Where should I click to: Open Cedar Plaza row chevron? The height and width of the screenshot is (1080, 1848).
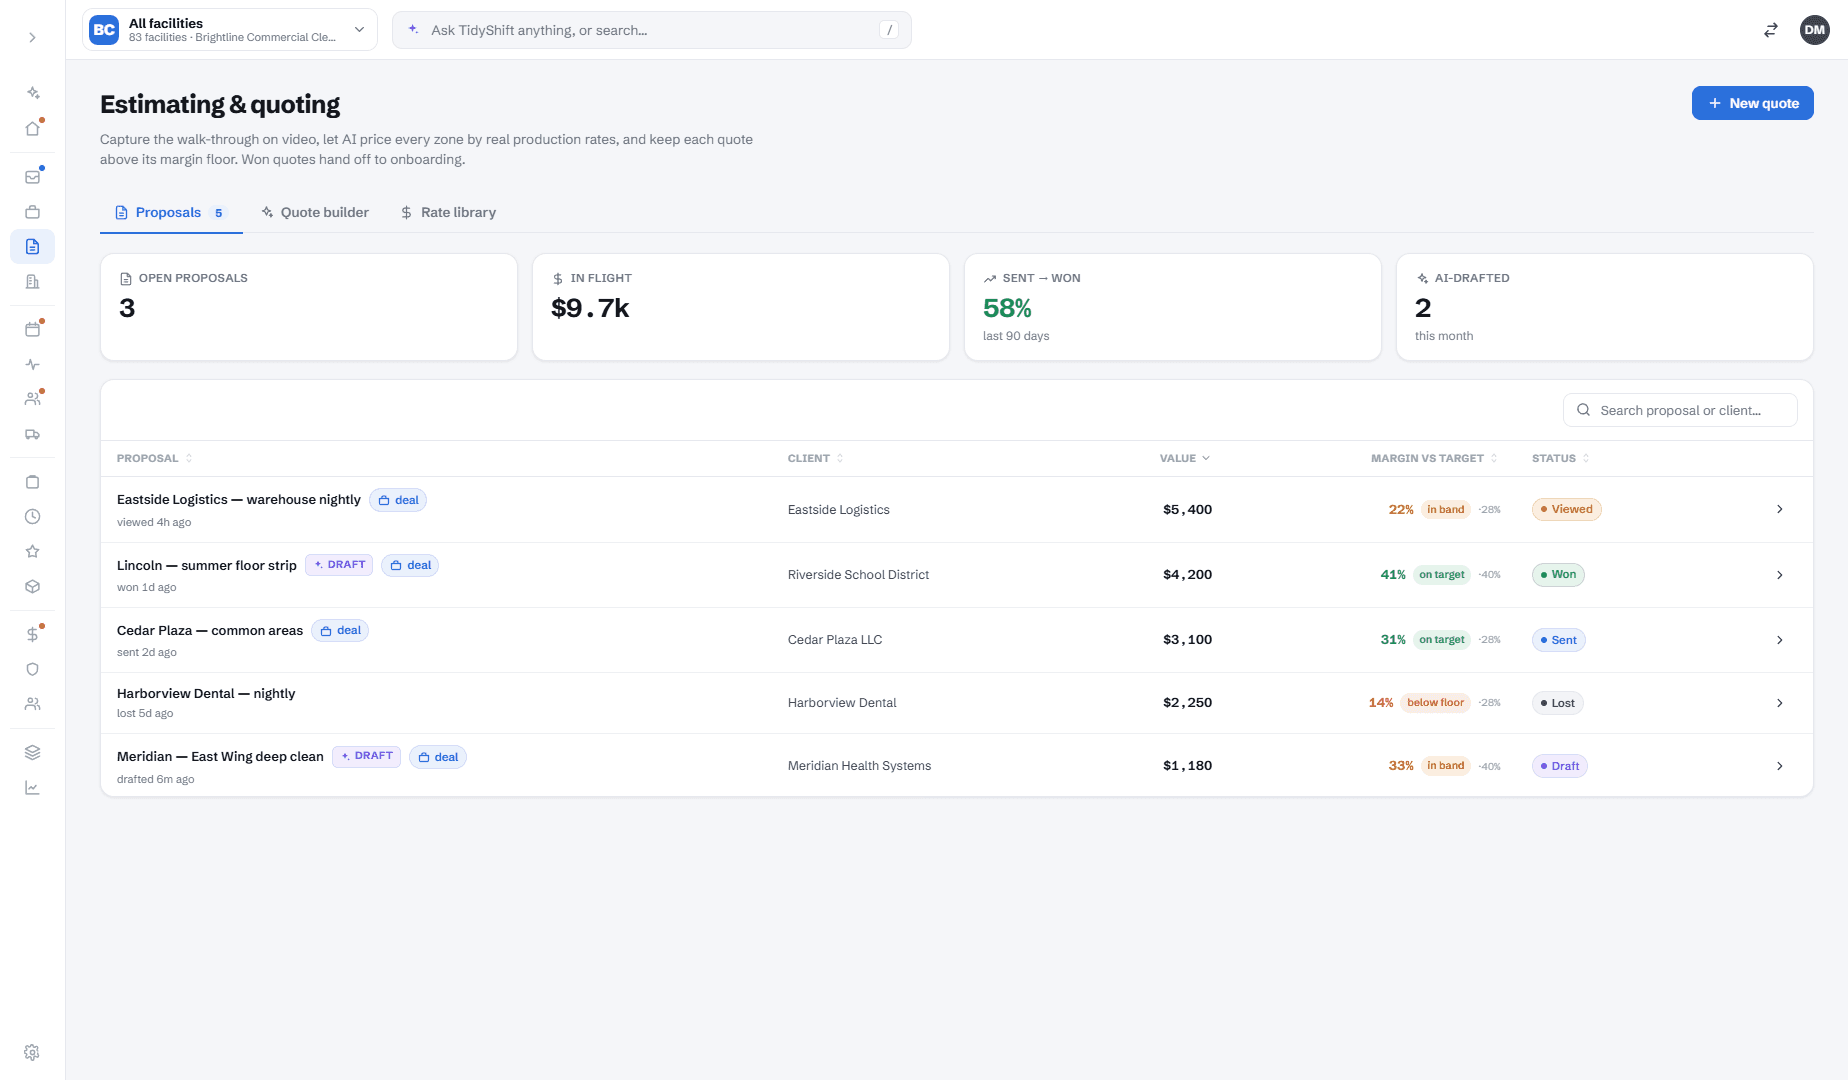(x=1779, y=640)
